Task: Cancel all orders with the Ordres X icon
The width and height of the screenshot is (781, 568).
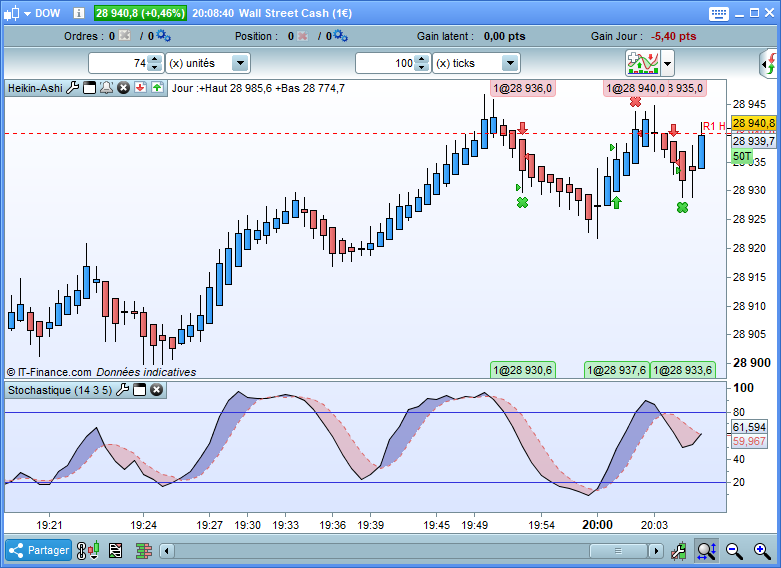Action: point(125,35)
